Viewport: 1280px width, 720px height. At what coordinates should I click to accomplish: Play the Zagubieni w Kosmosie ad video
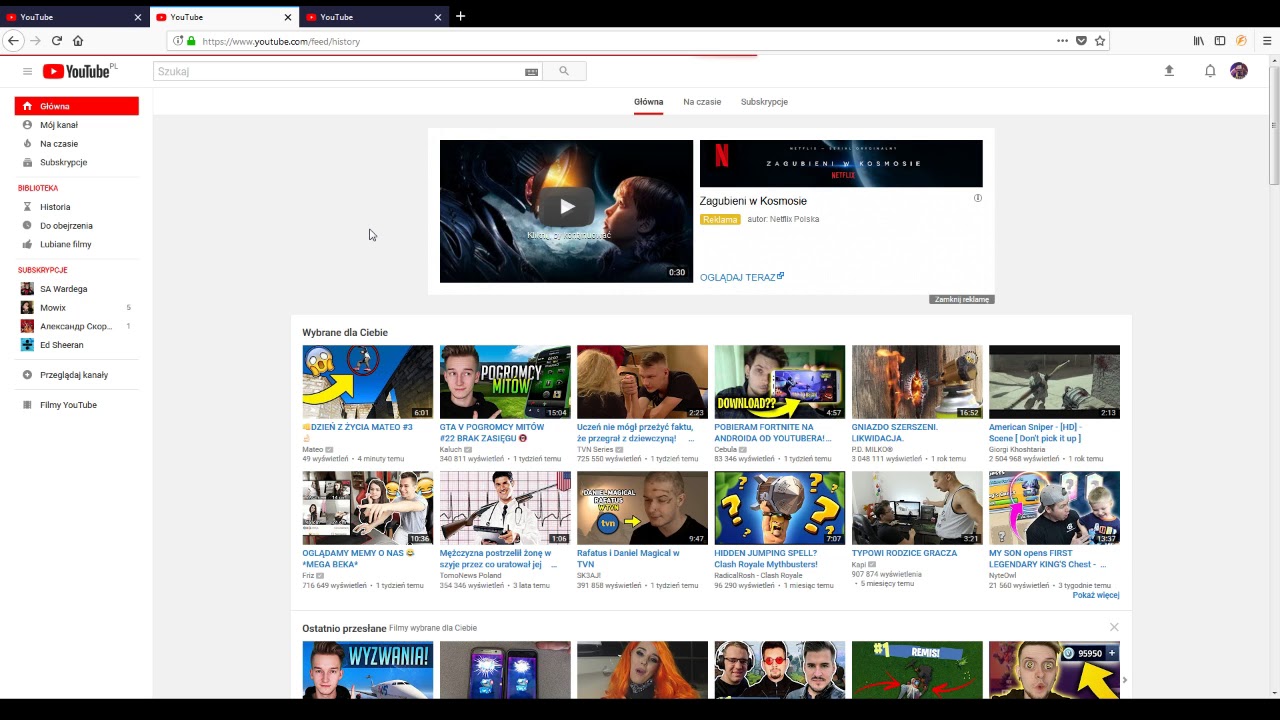566,207
